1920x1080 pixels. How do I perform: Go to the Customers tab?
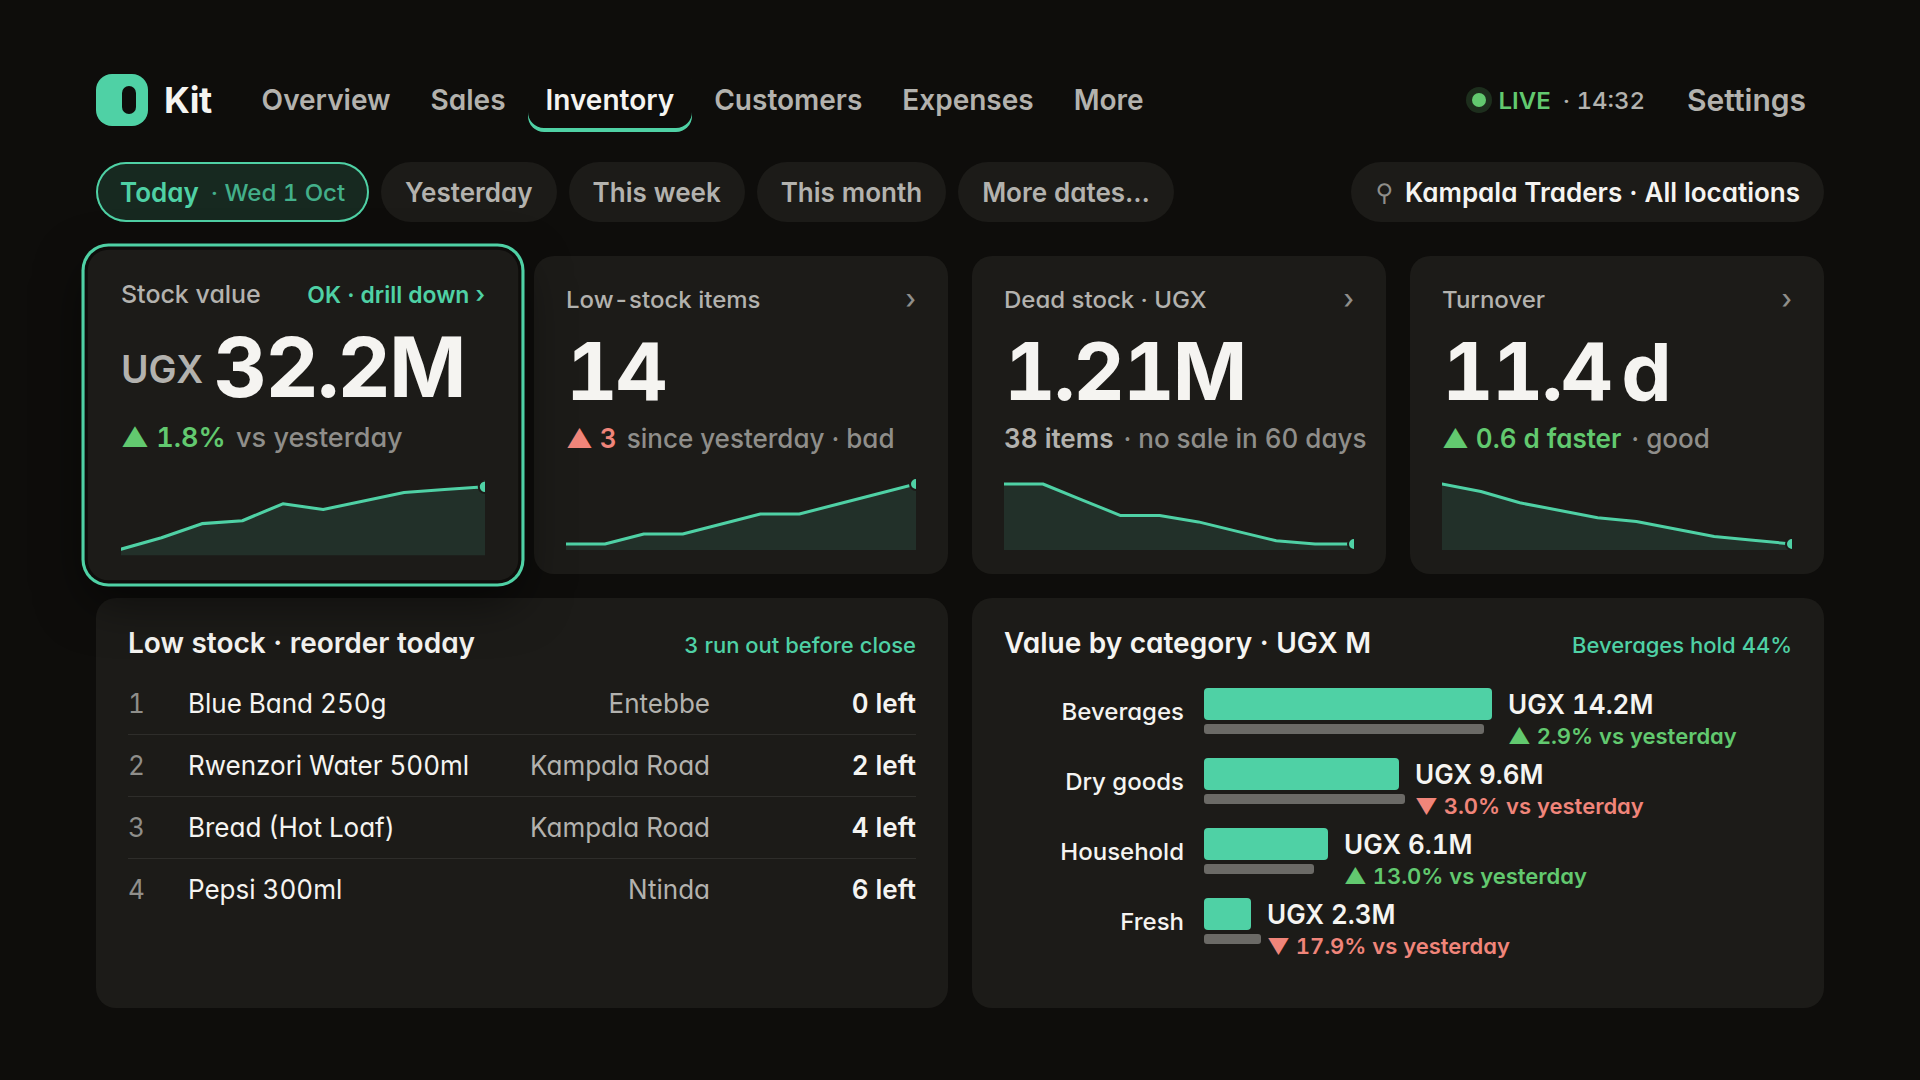788,100
